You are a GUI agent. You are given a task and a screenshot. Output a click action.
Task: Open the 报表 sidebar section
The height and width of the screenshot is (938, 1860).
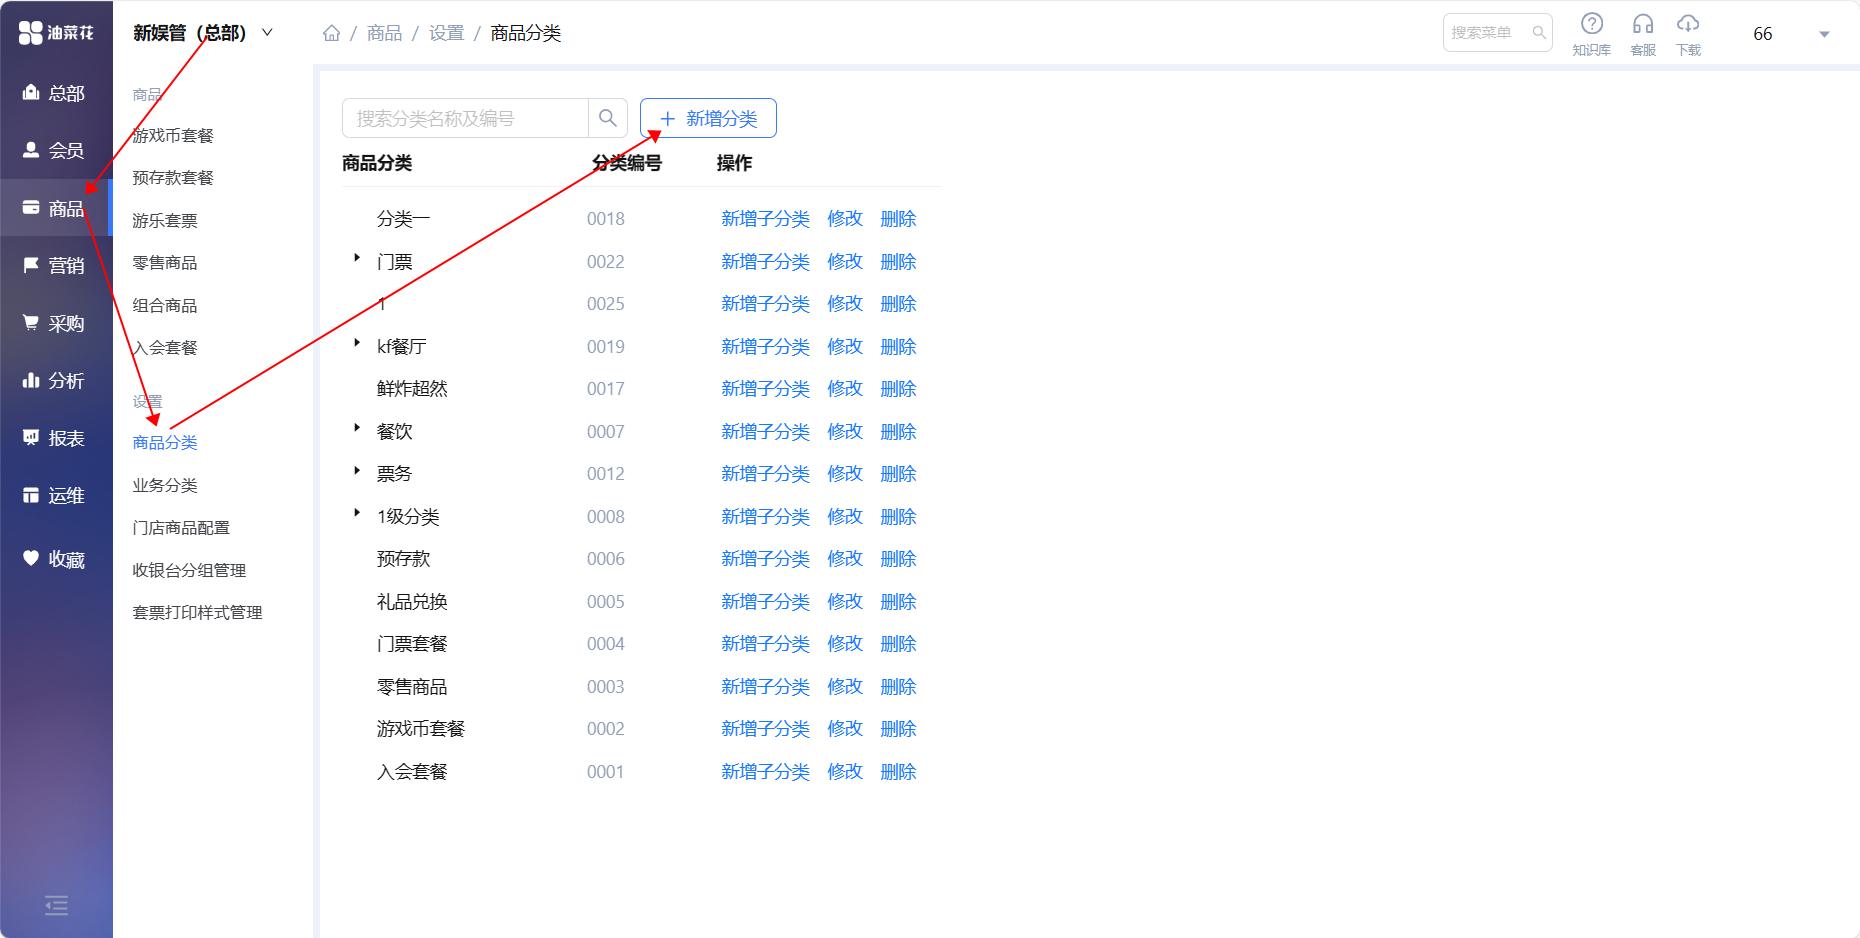click(x=55, y=438)
